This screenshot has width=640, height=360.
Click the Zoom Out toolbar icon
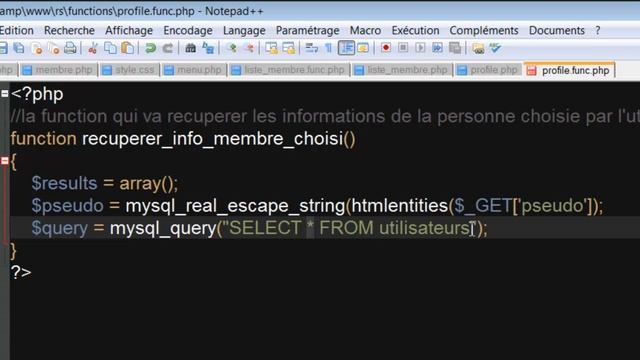click(x=249, y=48)
